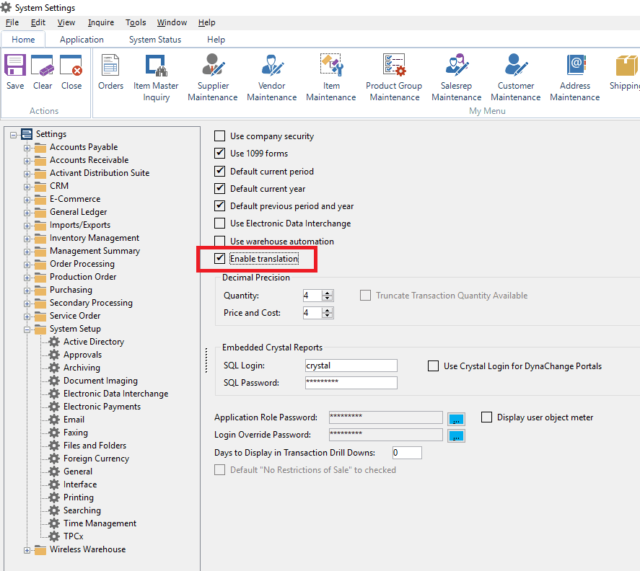
Task: Launch Salesrep Maintenance icon
Action: pyautogui.click(x=456, y=64)
